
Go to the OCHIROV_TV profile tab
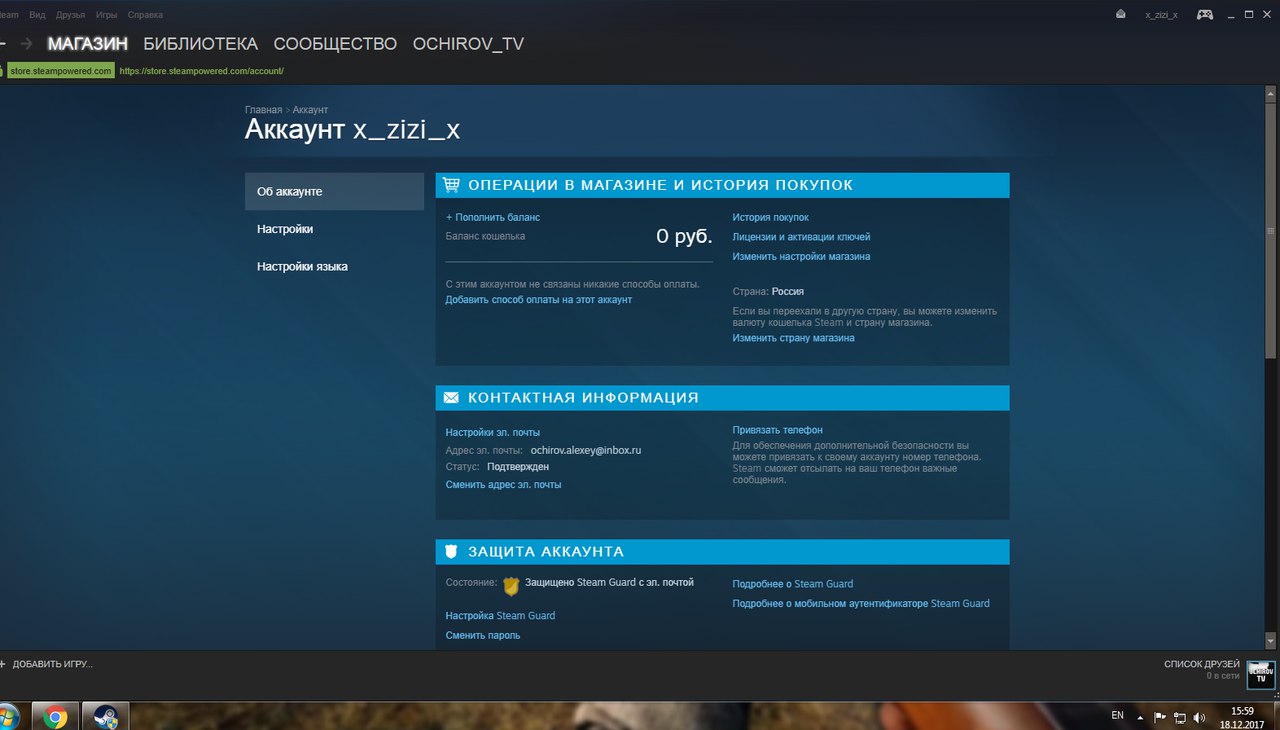(468, 44)
